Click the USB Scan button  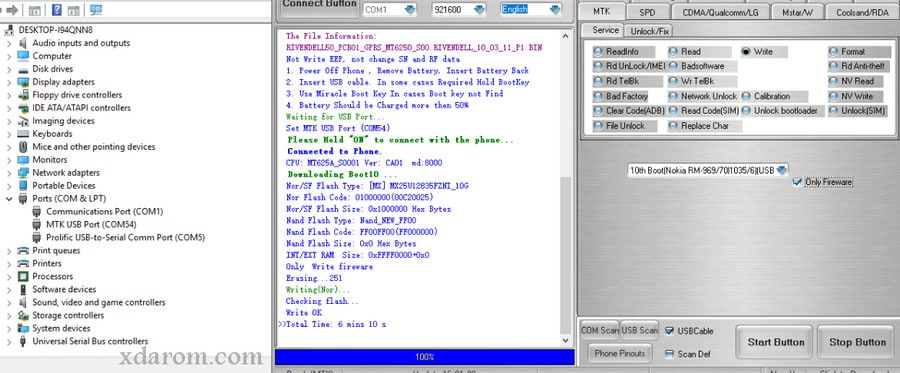pyautogui.click(x=639, y=331)
